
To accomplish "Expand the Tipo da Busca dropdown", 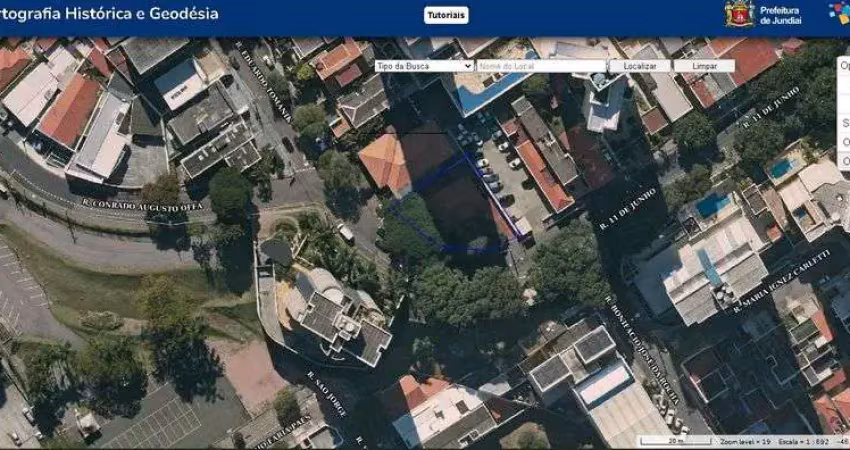I will (423, 66).
